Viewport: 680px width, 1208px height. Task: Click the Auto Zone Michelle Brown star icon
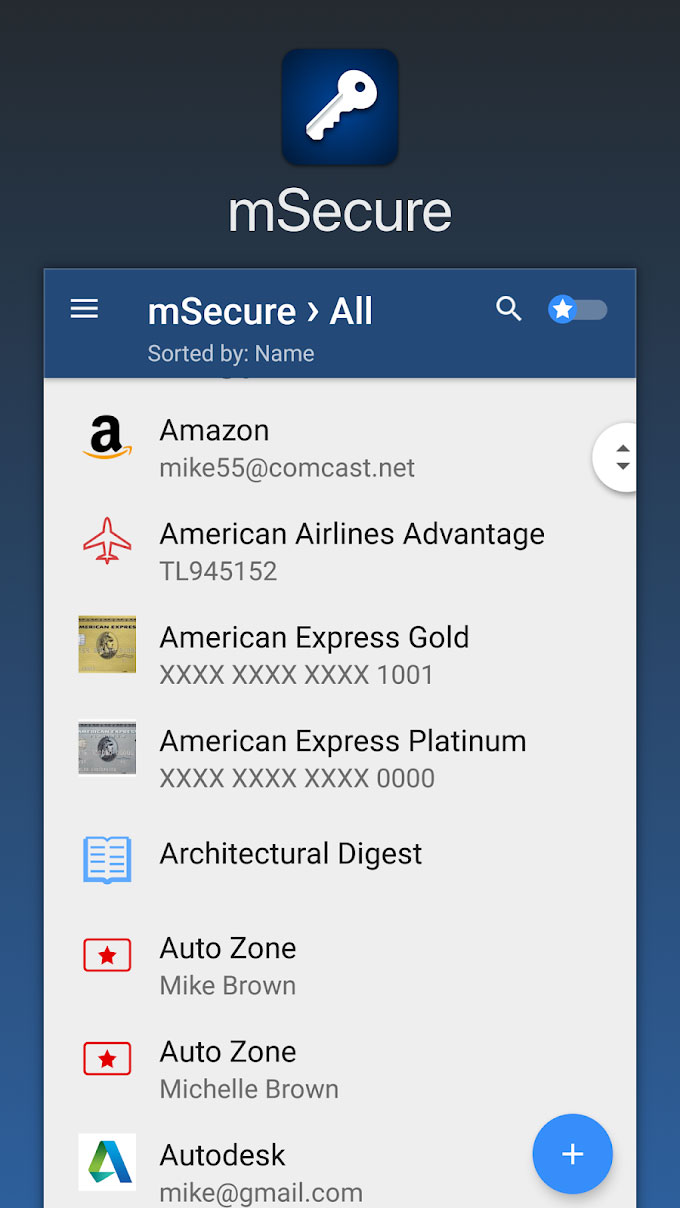pyautogui.click(x=107, y=1059)
